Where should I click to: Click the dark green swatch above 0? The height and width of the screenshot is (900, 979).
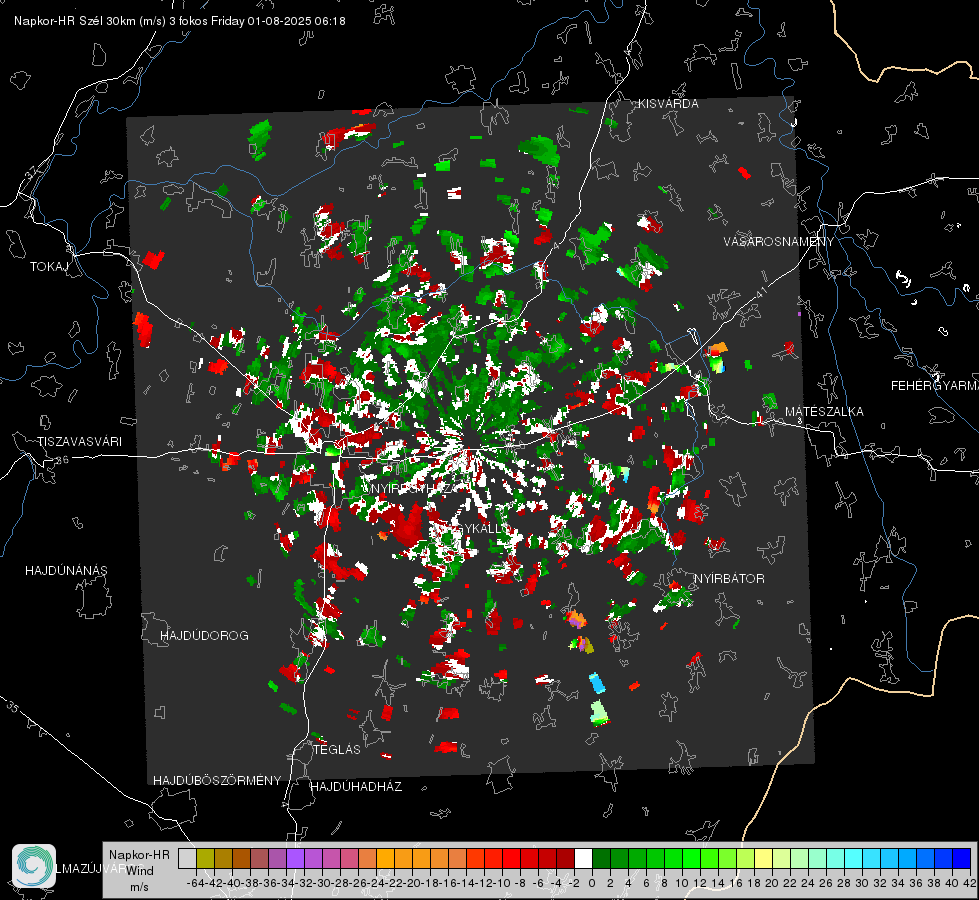(601, 858)
